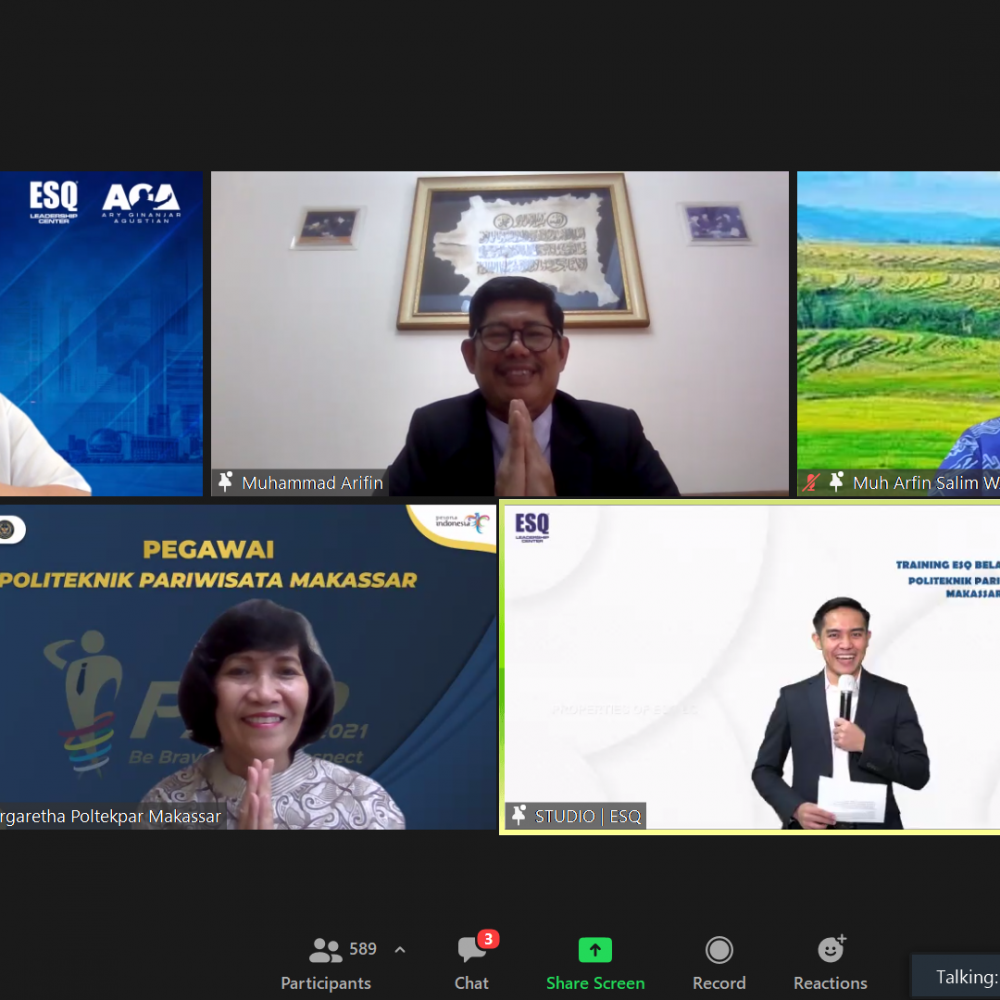Click pin icon beside Muh Arfin Salim
The width and height of the screenshot is (1000, 1000).
pos(836,482)
